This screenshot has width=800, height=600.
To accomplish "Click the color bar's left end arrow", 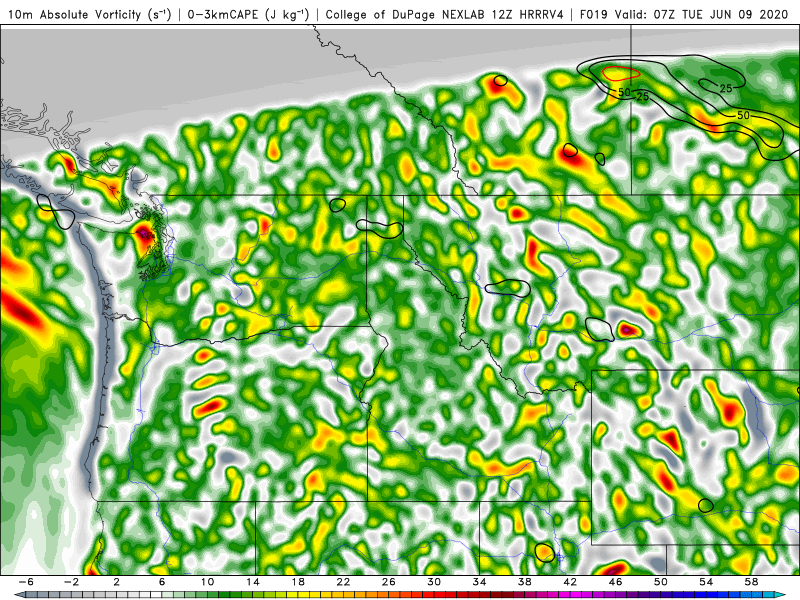I will [x=18, y=595].
